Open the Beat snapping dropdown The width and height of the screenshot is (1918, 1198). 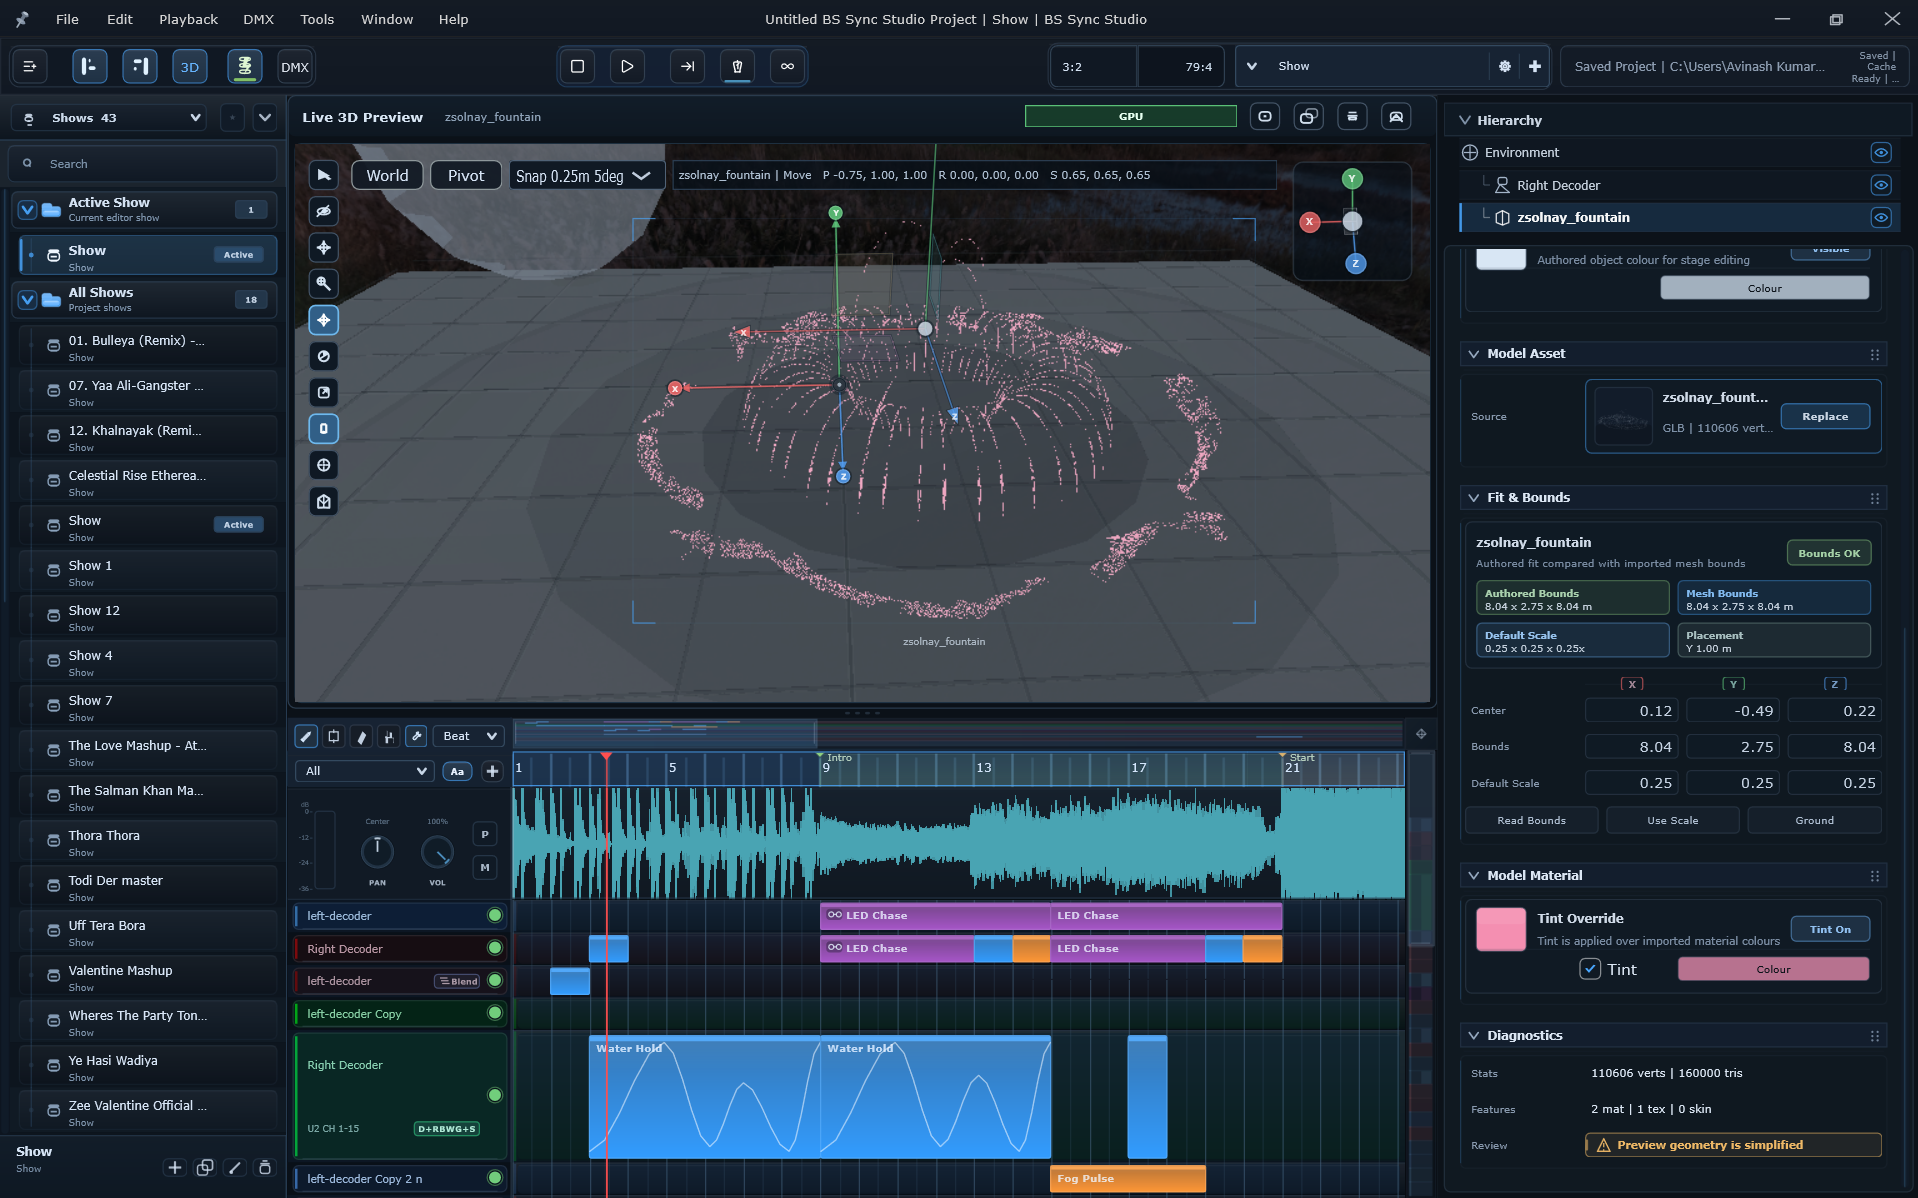coord(469,736)
